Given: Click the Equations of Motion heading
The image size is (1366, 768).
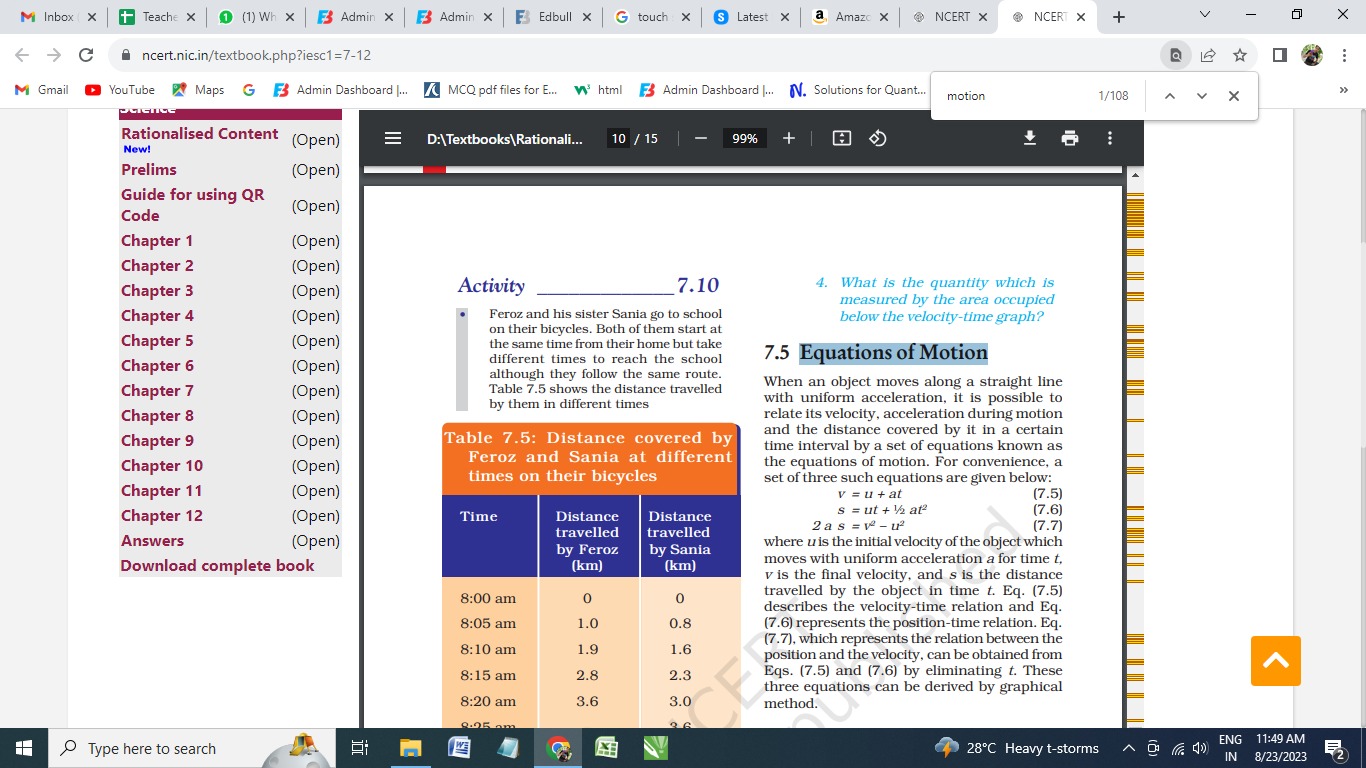Looking at the screenshot, I should click(x=893, y=352).
